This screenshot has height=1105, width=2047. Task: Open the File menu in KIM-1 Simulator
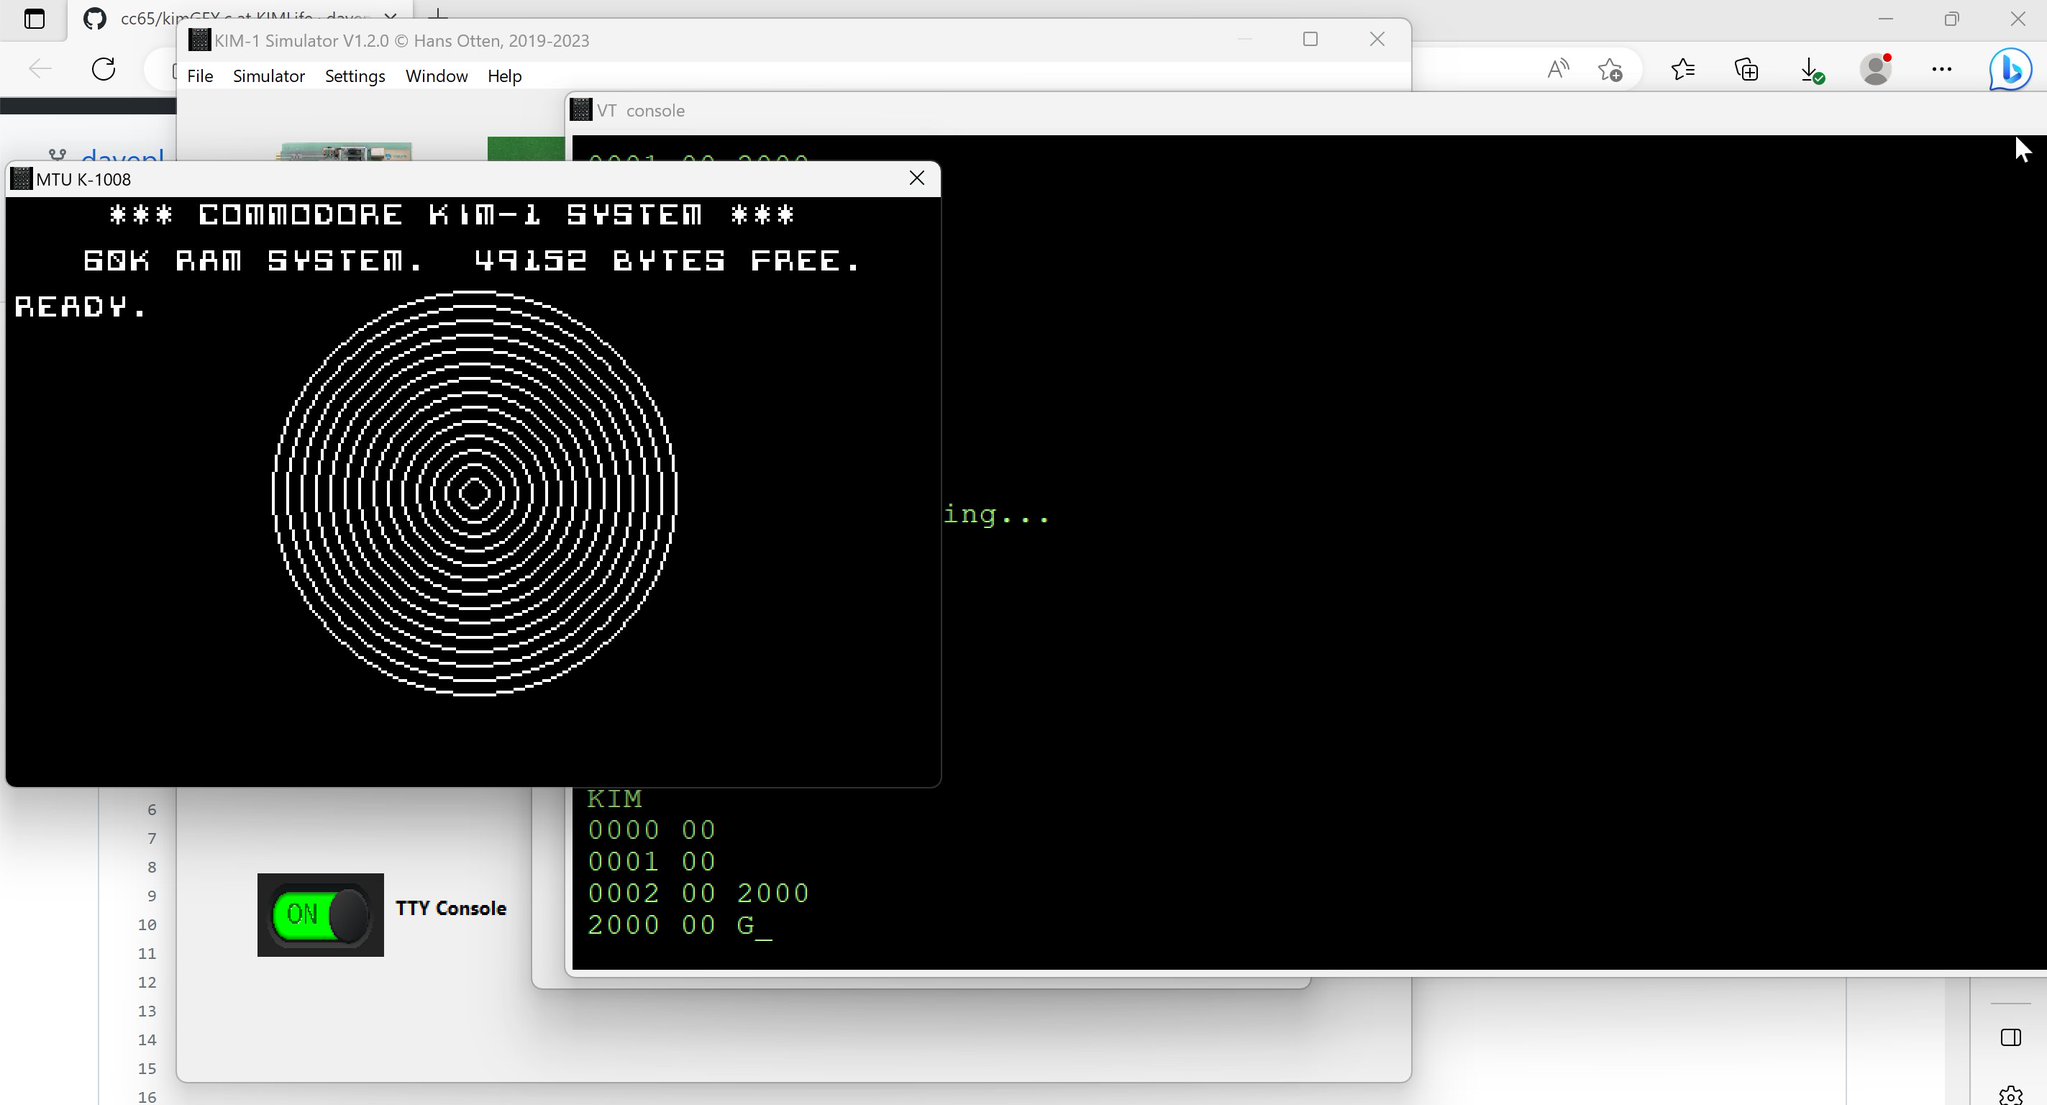[200, 76]
